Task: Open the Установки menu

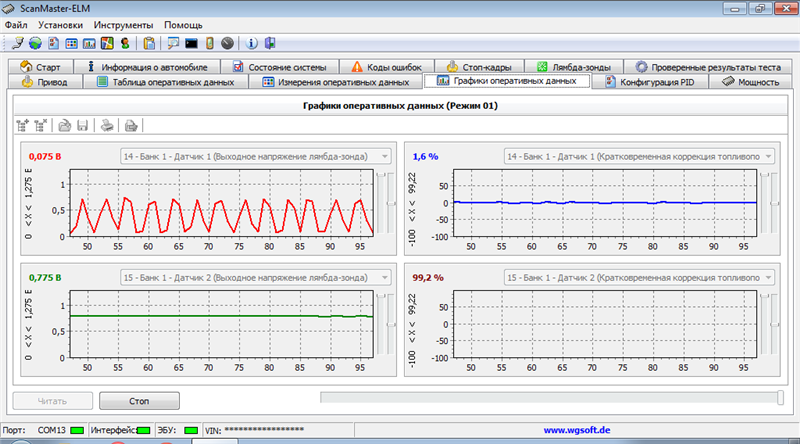Action: tap(60, 25)
